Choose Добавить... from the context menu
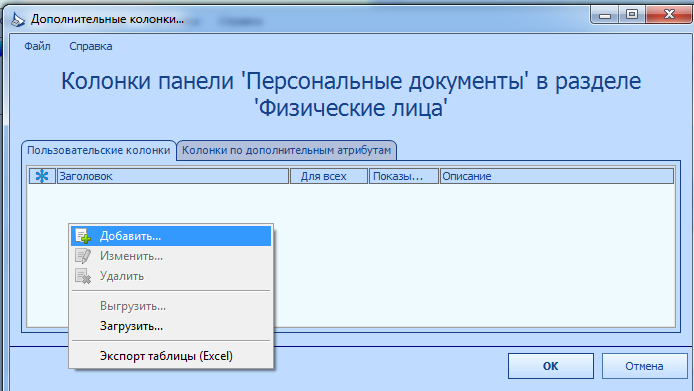 coord(171,236)
